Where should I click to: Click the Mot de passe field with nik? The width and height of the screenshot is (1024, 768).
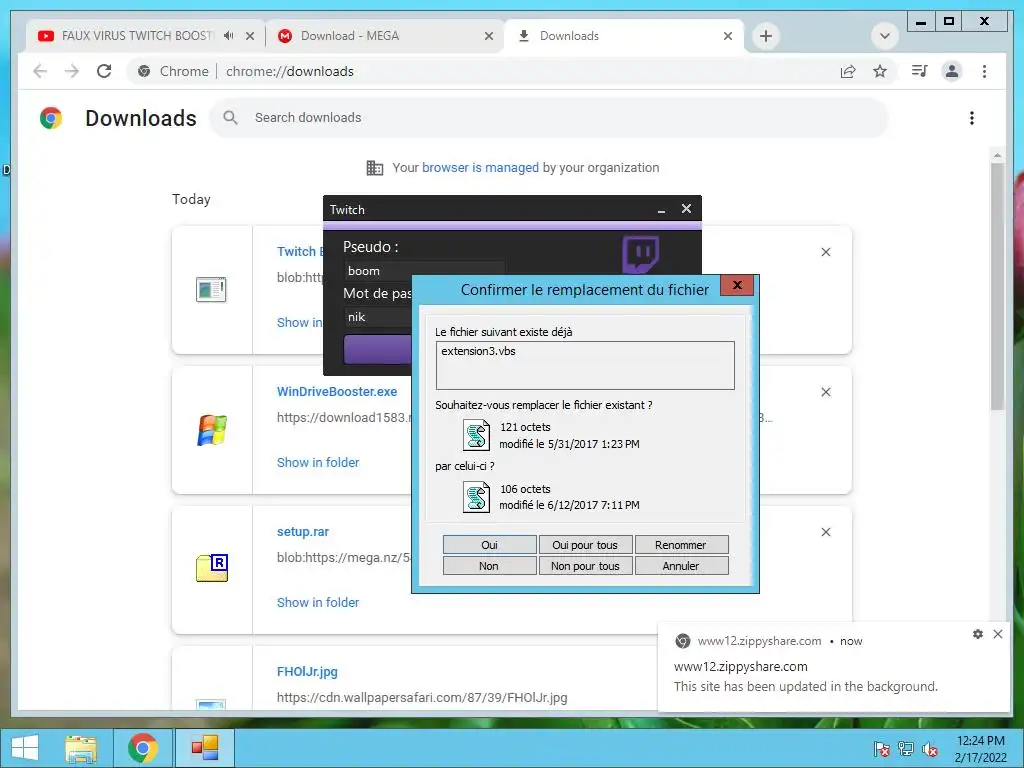[x=378, y=317]
